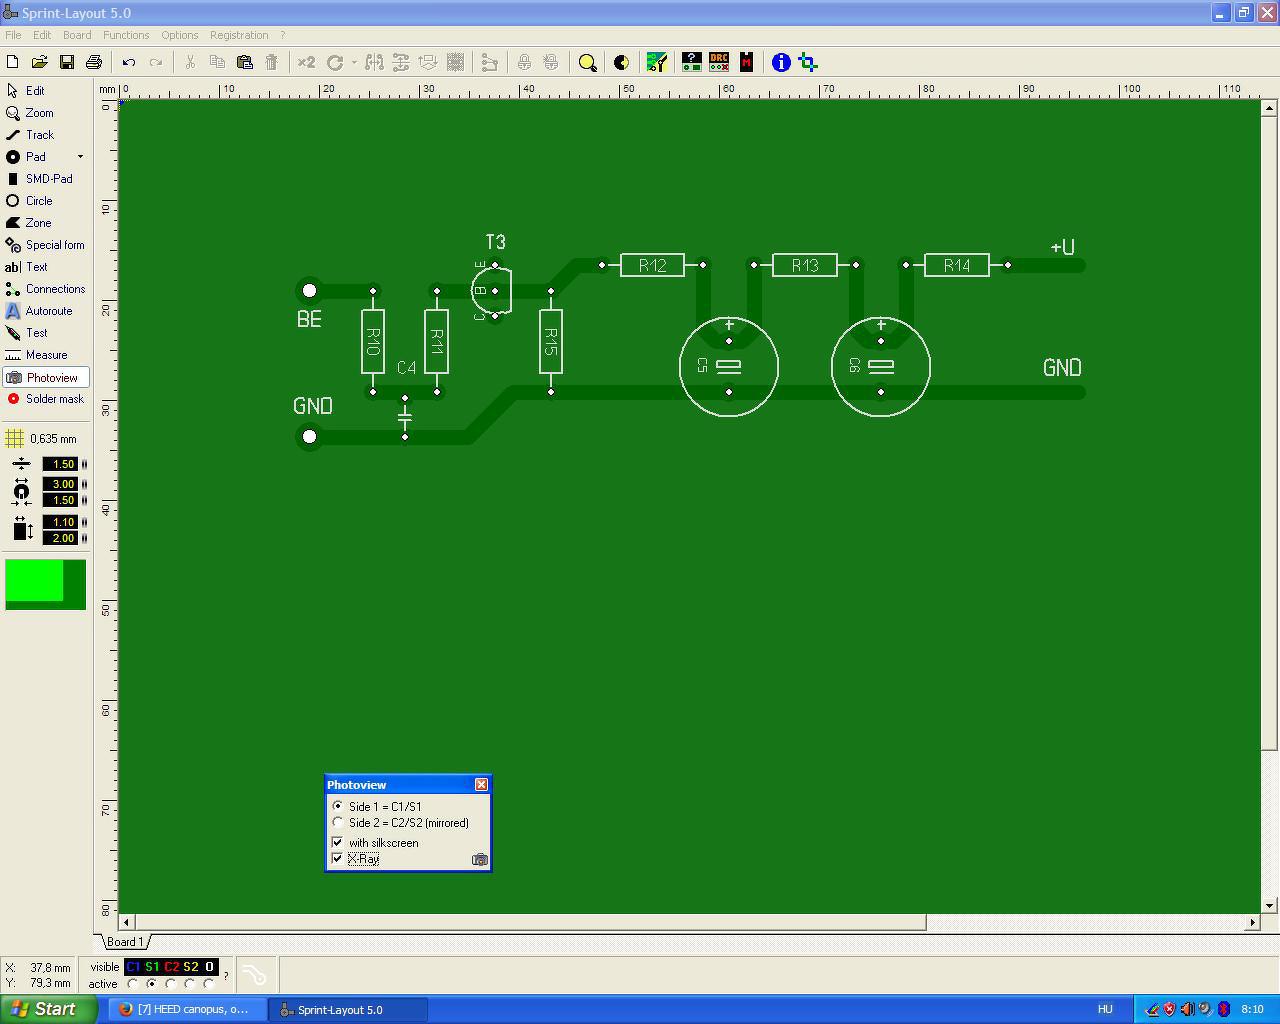Expand the Pad tool dropdown arrow
The height and width of the screenshot is (1024, 1280).
pyautogui.click(x=81, y=157)
